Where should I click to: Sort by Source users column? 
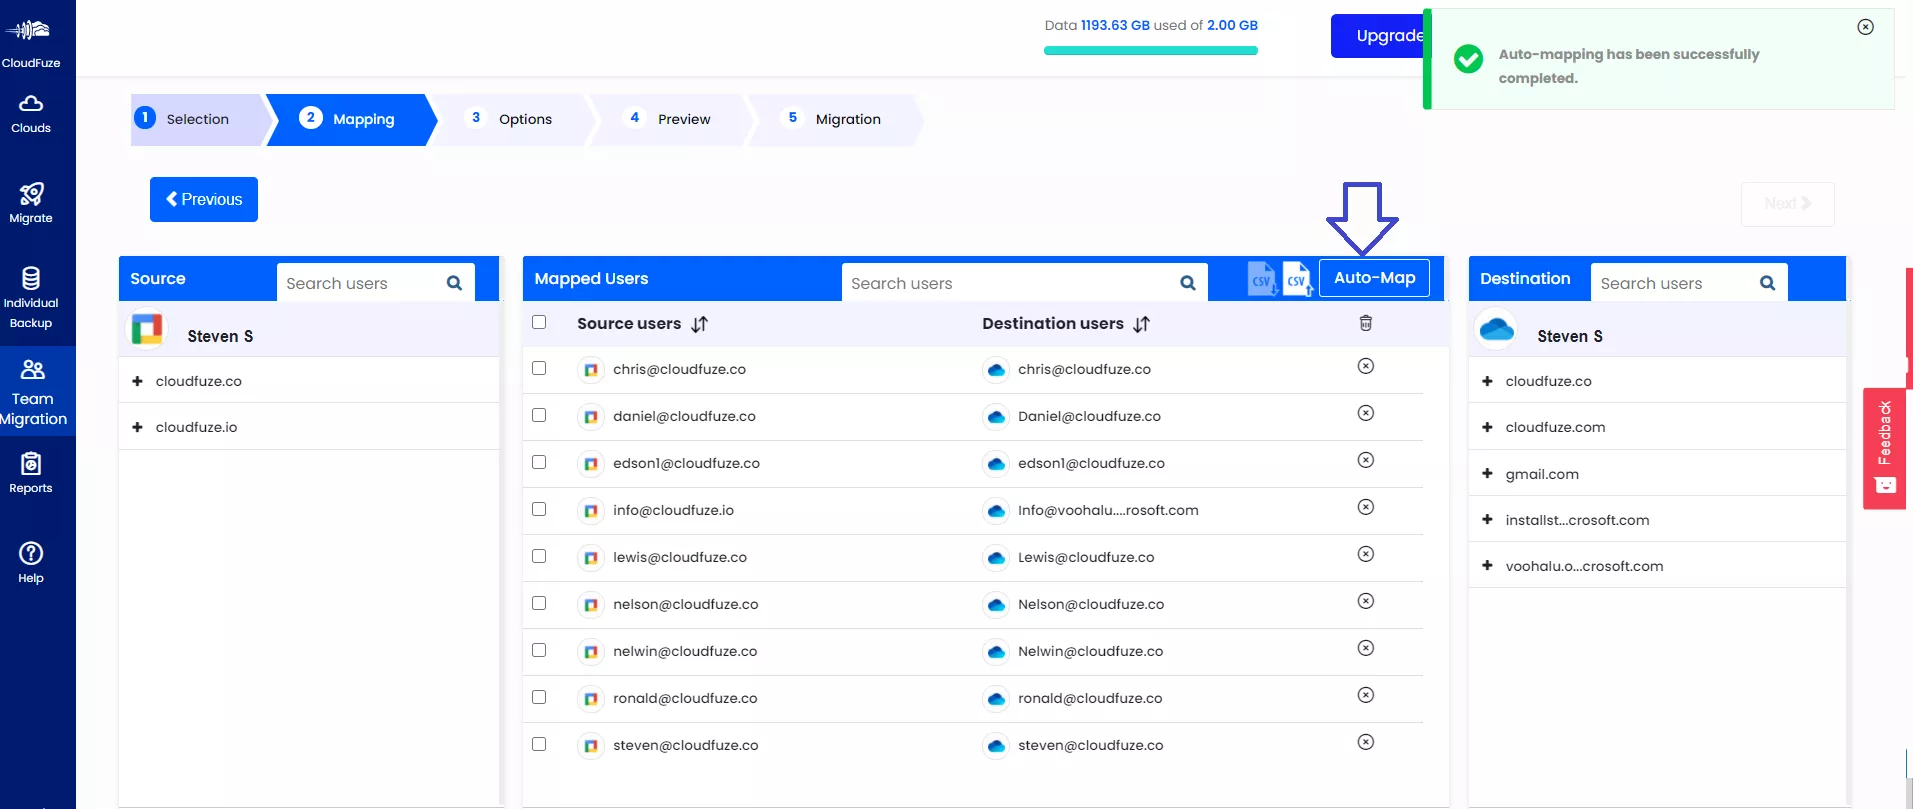pyautogui.click(x=699, y=324)
